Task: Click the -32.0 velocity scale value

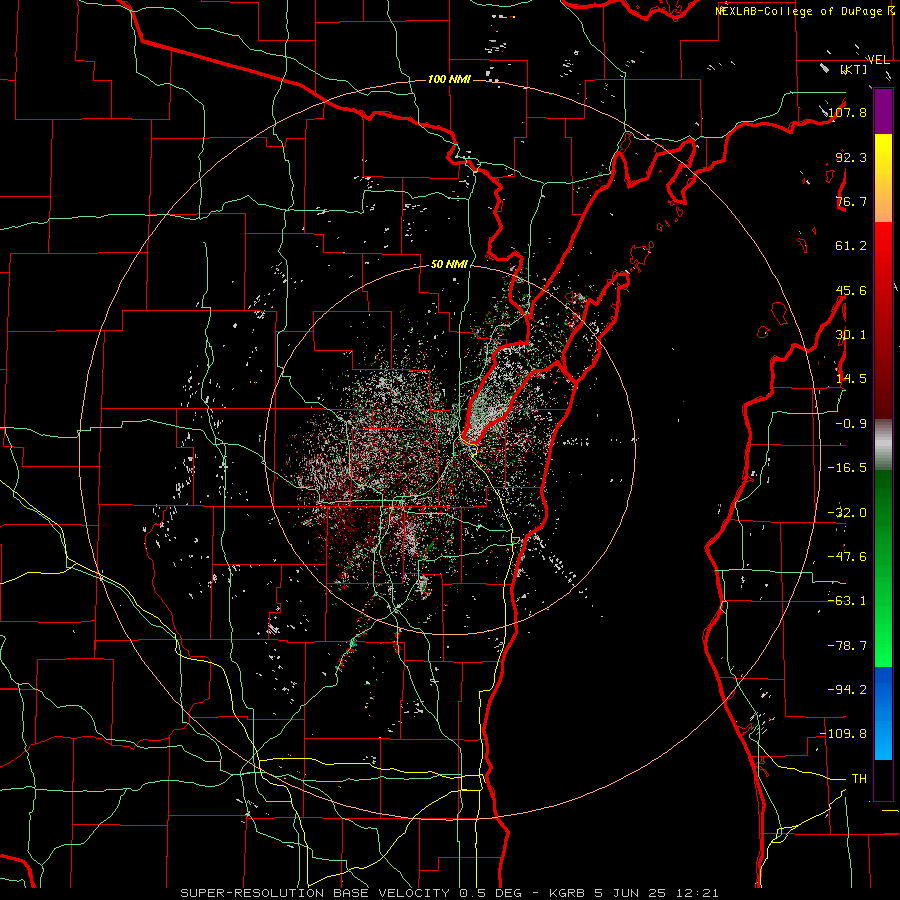Action: (x=847, y=513)
